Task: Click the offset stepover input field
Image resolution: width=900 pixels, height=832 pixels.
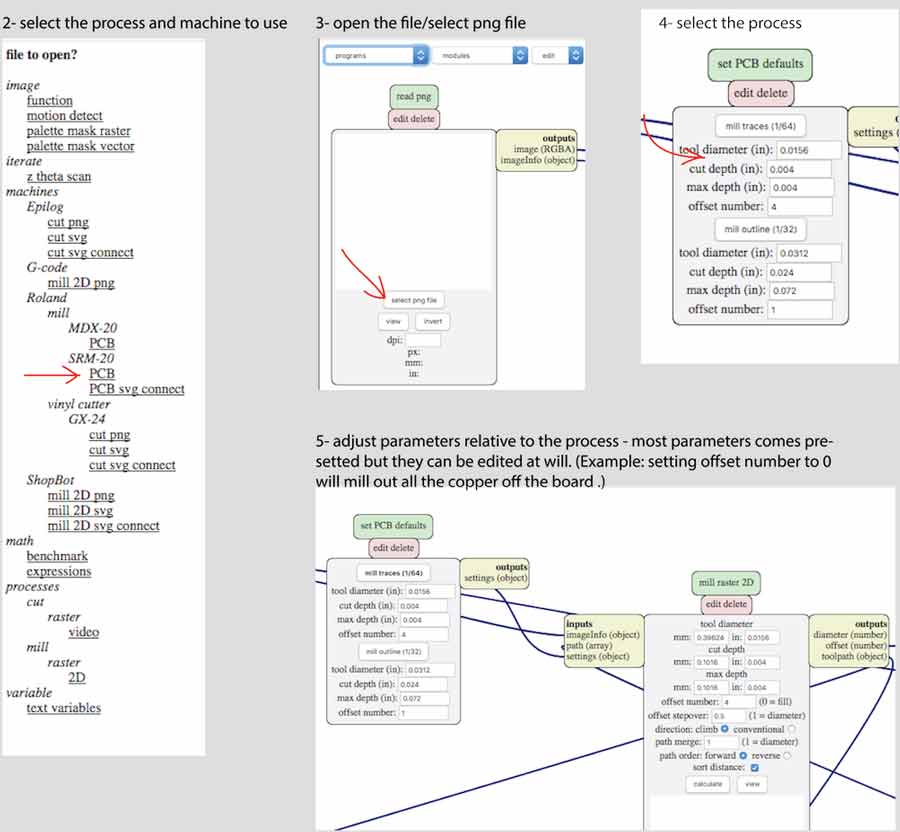Action: click(721, 716)
